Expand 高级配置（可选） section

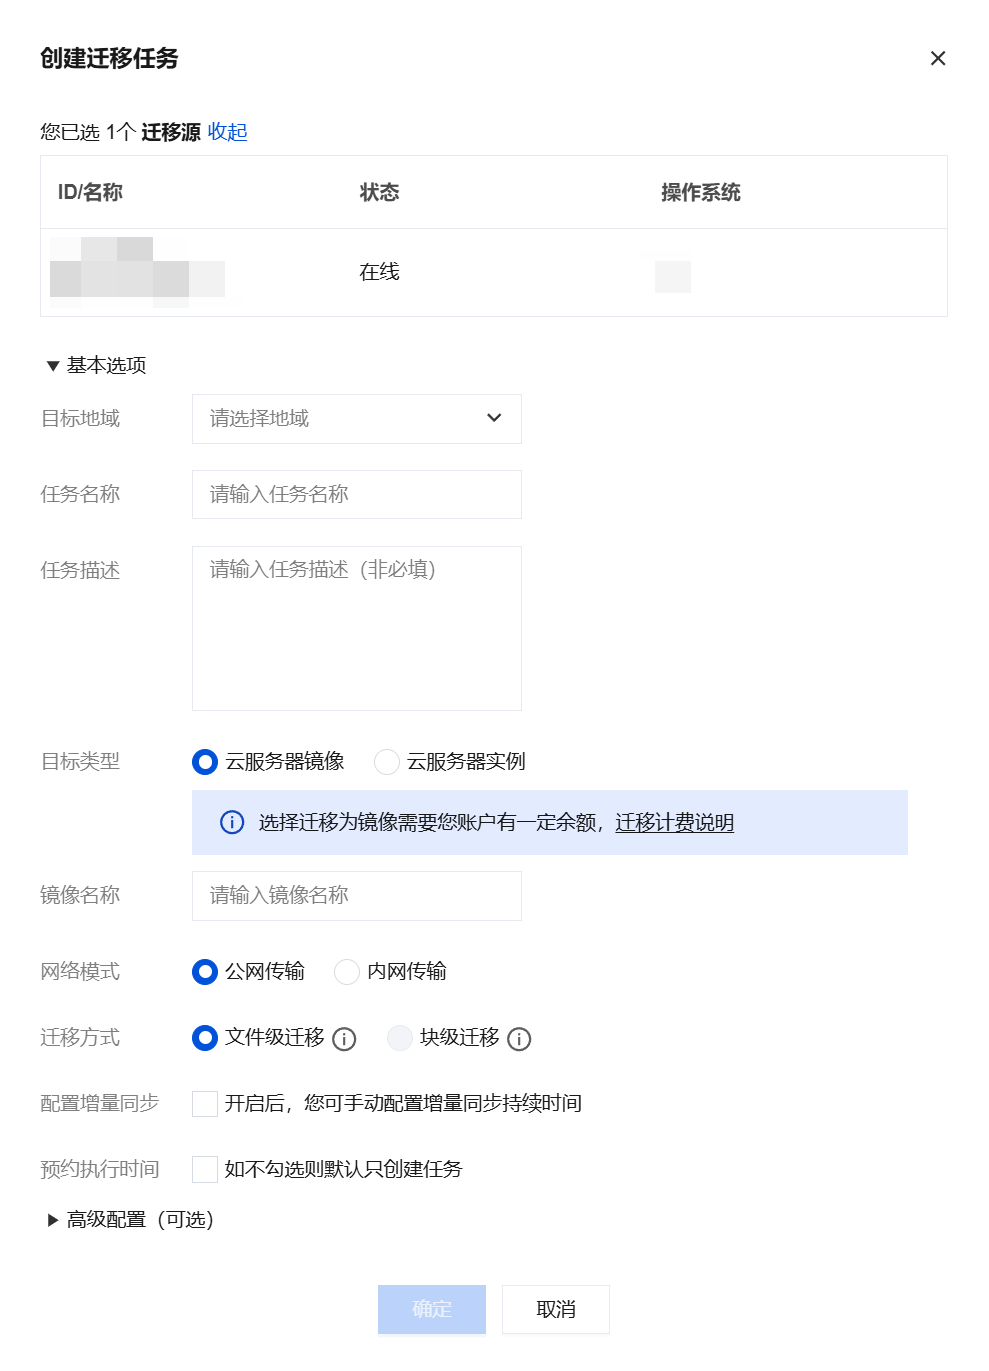coord(130,1220)
